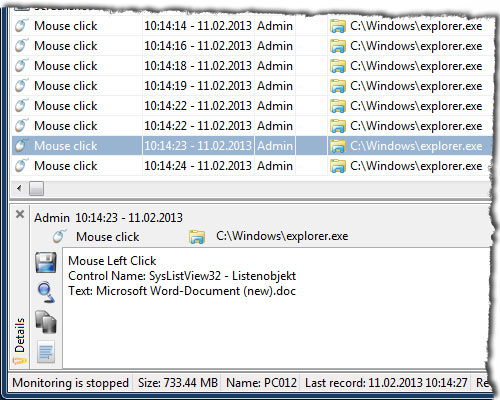Click the explorer.exe folder icon in details header

pos(197,237)
